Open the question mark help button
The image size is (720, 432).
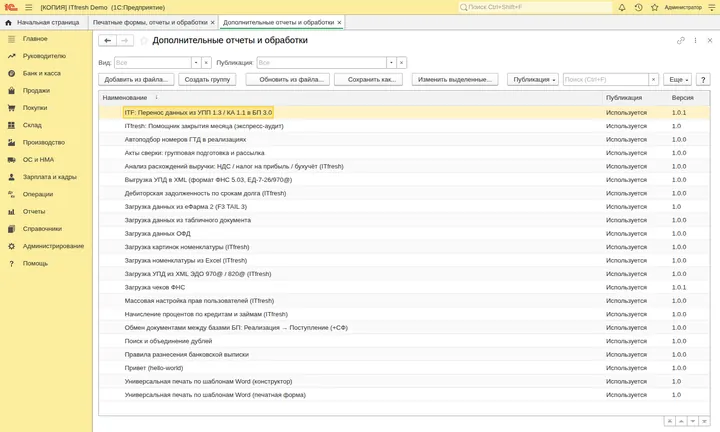coord(703,79)
